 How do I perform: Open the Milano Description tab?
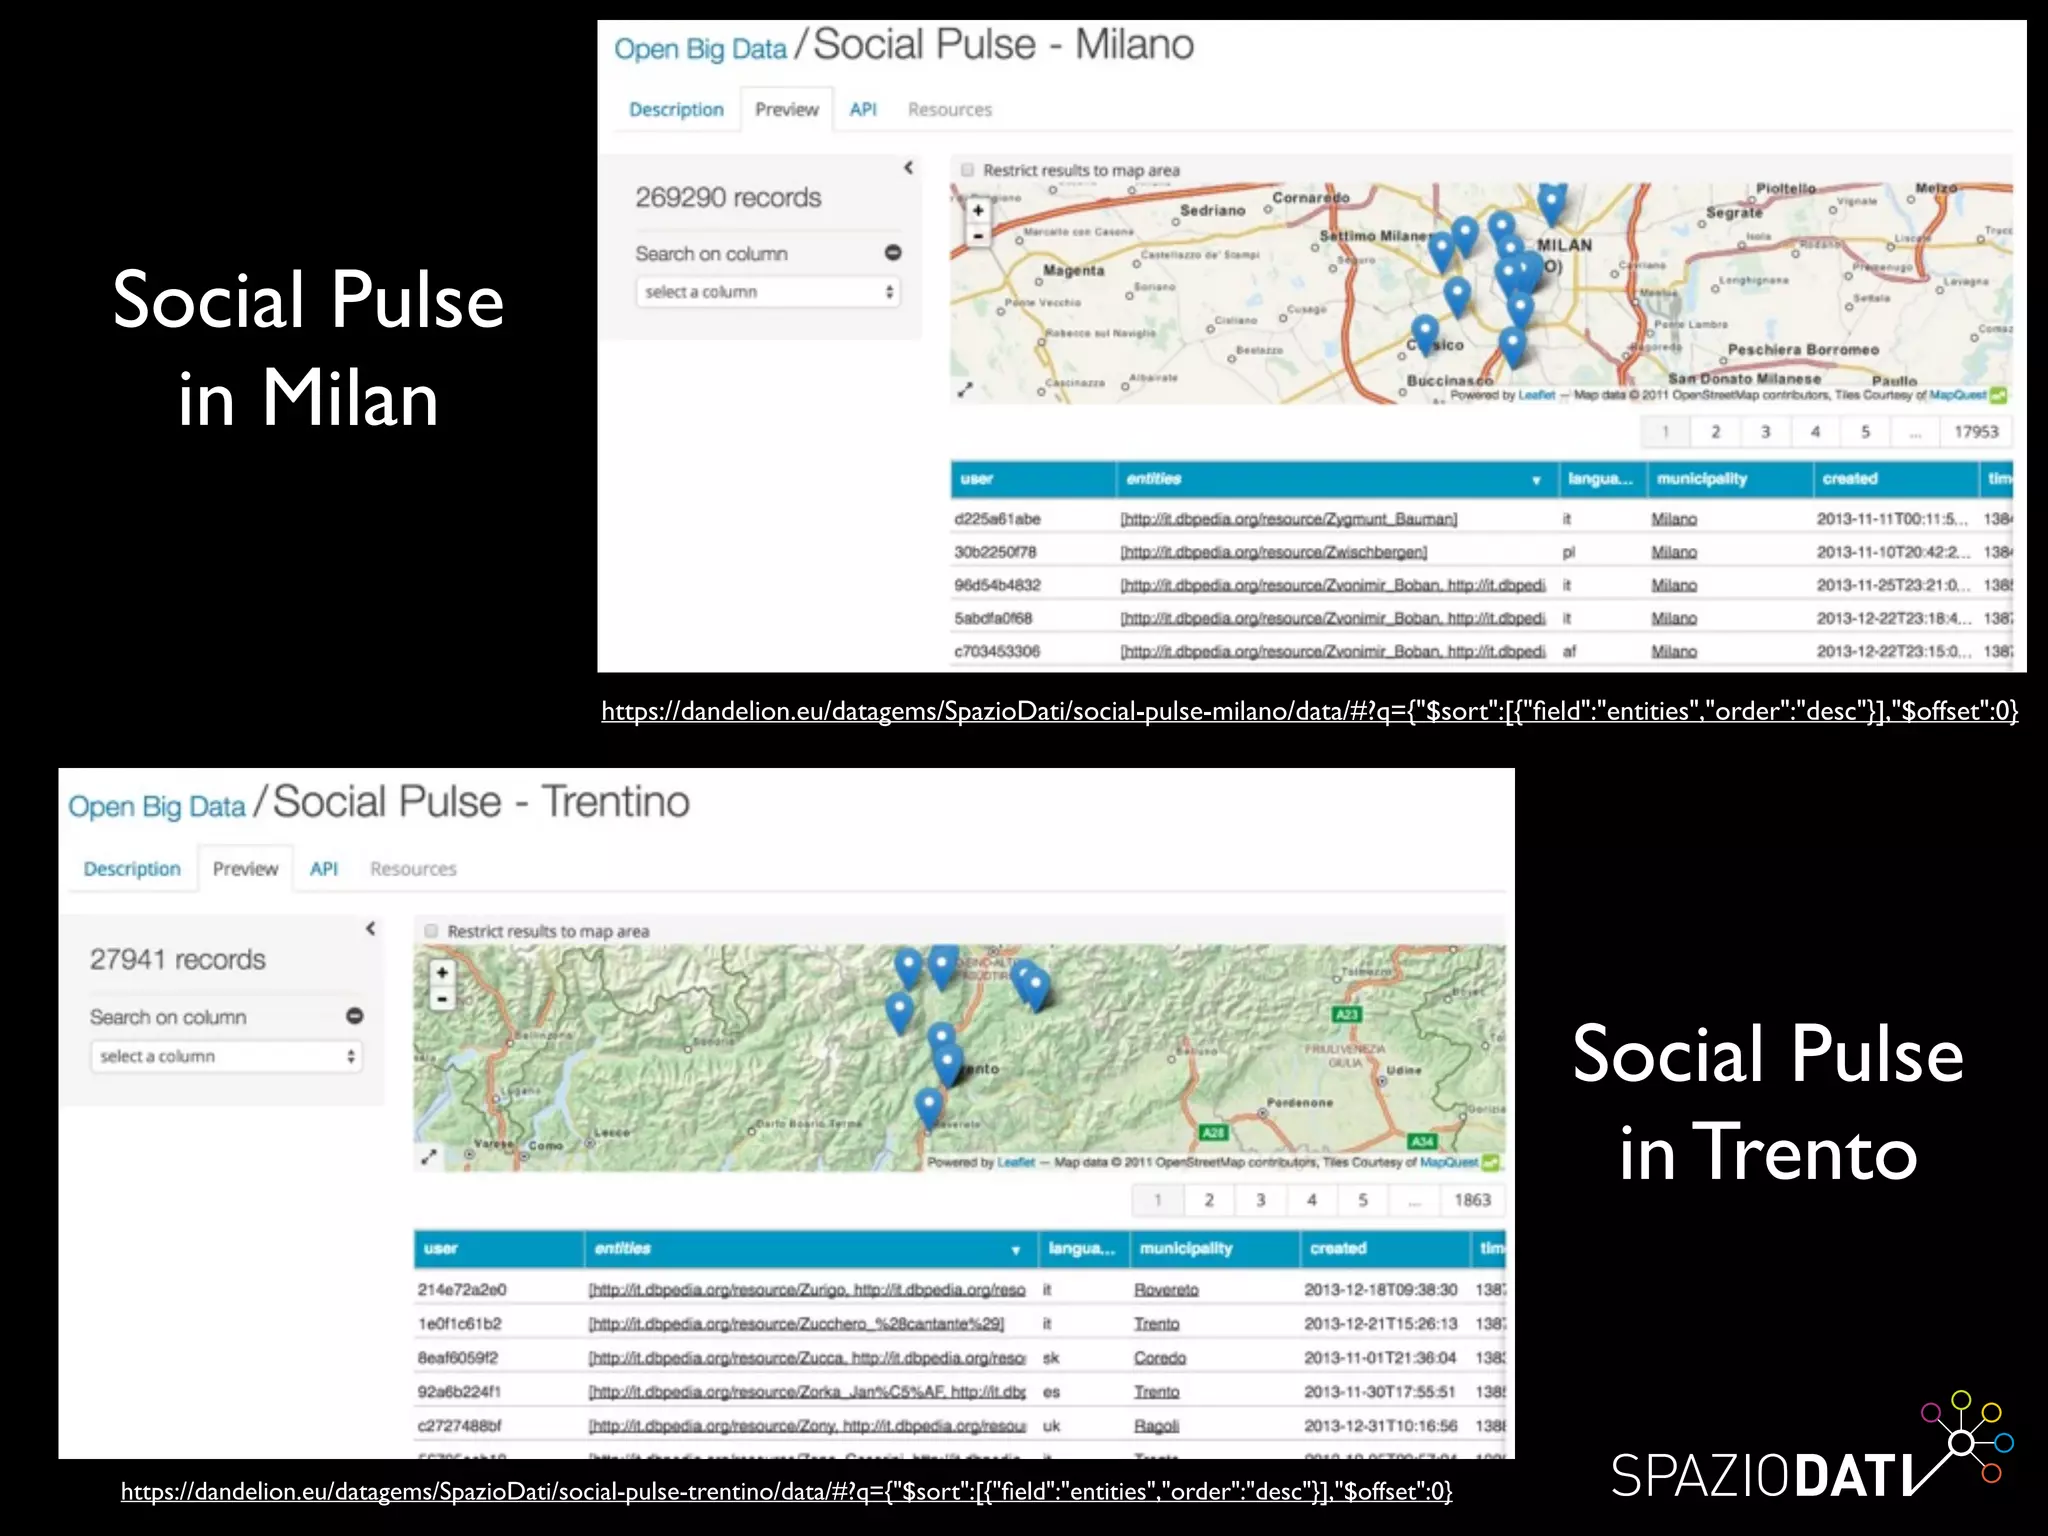click(676, 110)
